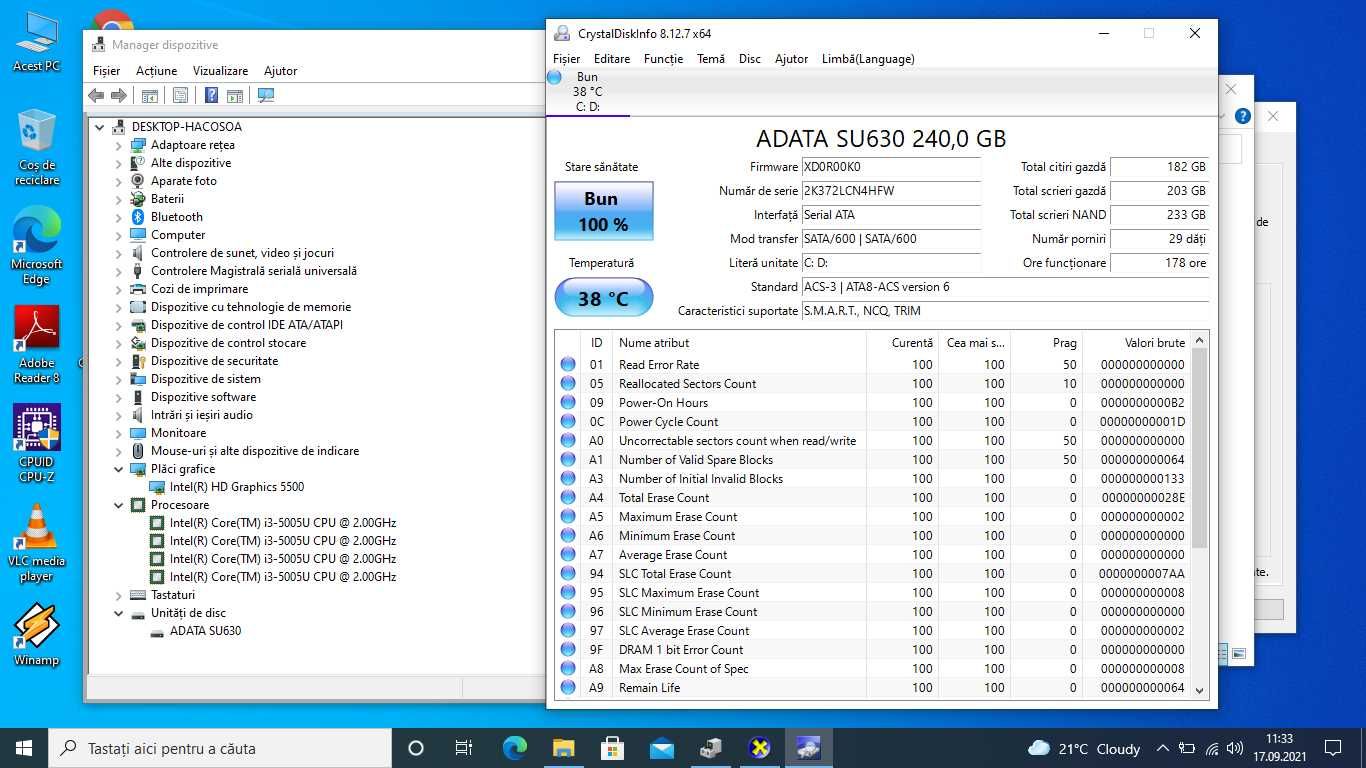Select Coș de reciclare desktop icon

(x=36, y=148)
